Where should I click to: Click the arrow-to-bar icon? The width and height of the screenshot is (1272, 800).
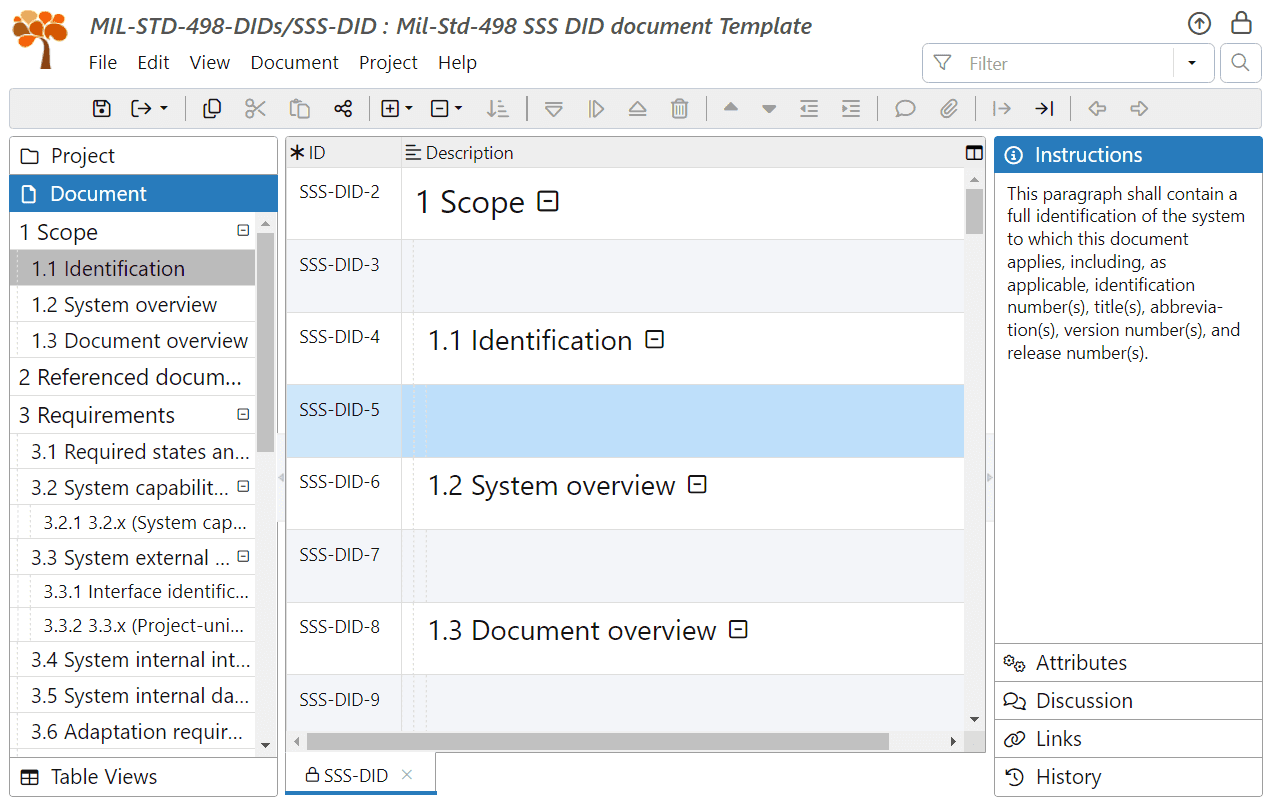1044,109
